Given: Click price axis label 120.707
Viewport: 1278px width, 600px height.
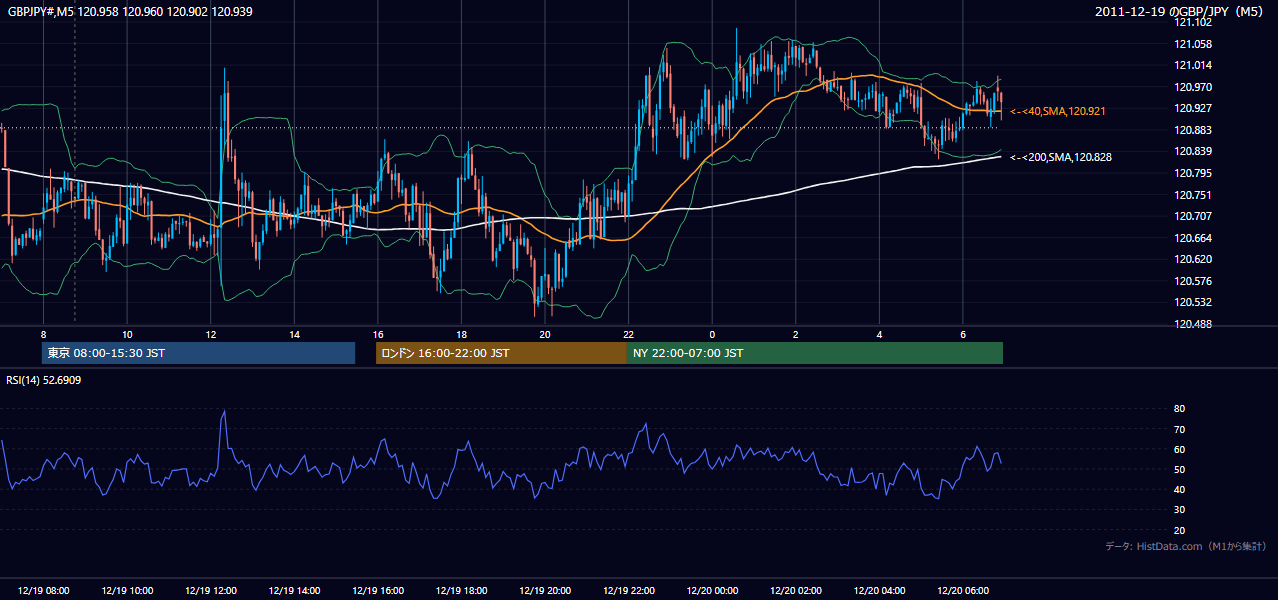Looking at the screenshot, I should 1193,216.
